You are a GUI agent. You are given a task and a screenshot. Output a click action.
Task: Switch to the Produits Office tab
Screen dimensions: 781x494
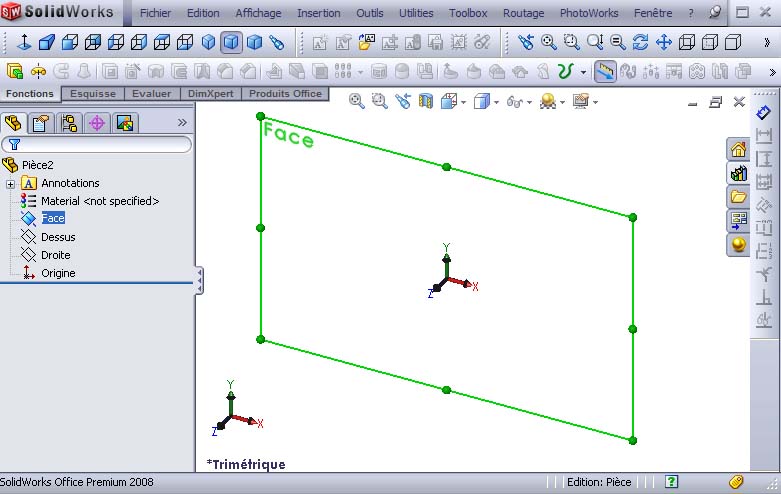[285, 94]
